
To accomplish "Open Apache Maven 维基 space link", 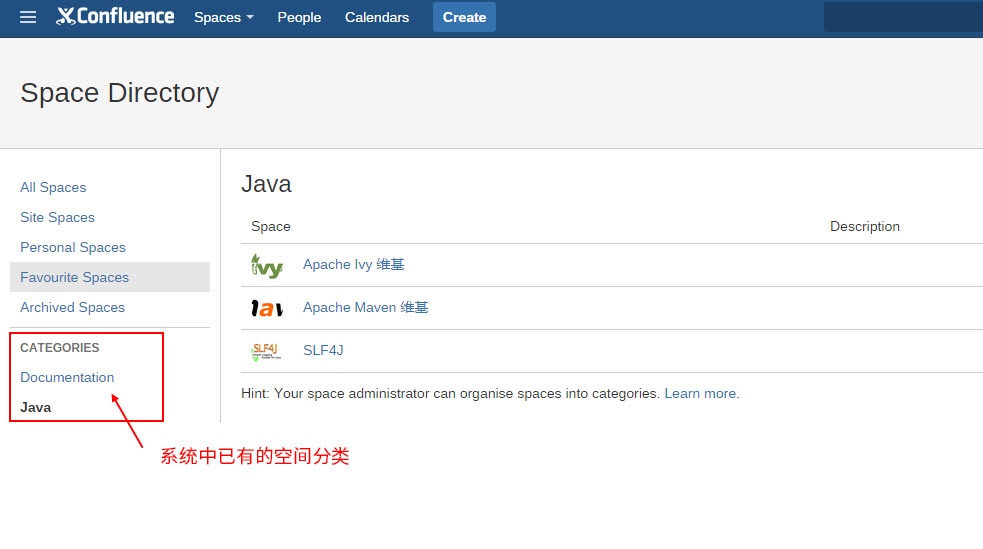I will (365, 308).
